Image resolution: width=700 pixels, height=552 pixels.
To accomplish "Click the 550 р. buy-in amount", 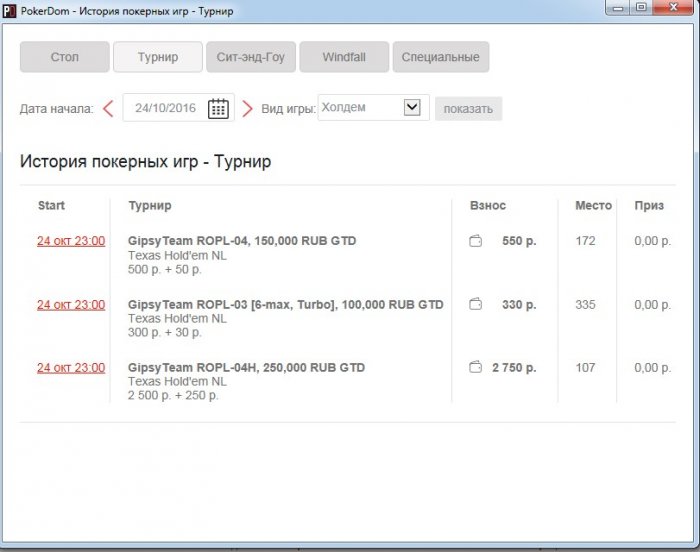I will [519, 241].
